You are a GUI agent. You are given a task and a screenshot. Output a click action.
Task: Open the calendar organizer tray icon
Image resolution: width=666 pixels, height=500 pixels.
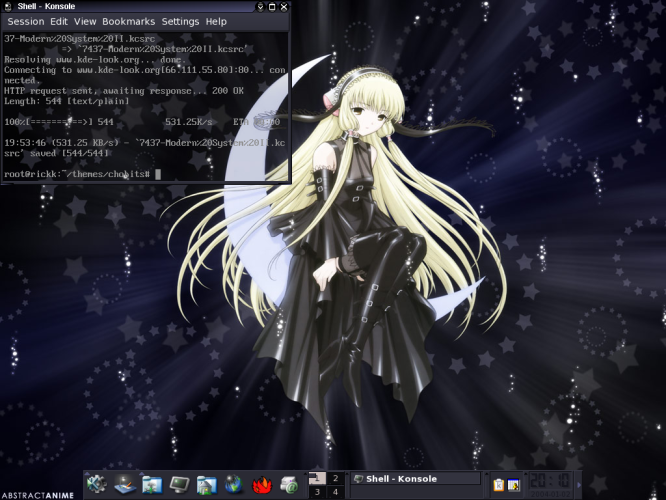(514, 485)
